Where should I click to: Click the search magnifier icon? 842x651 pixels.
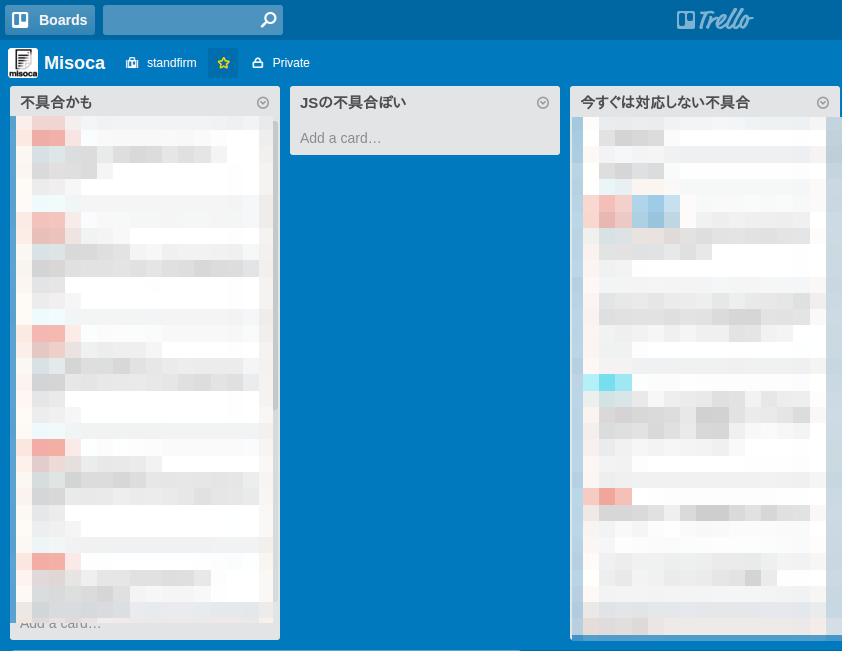(x=268, y=20)
